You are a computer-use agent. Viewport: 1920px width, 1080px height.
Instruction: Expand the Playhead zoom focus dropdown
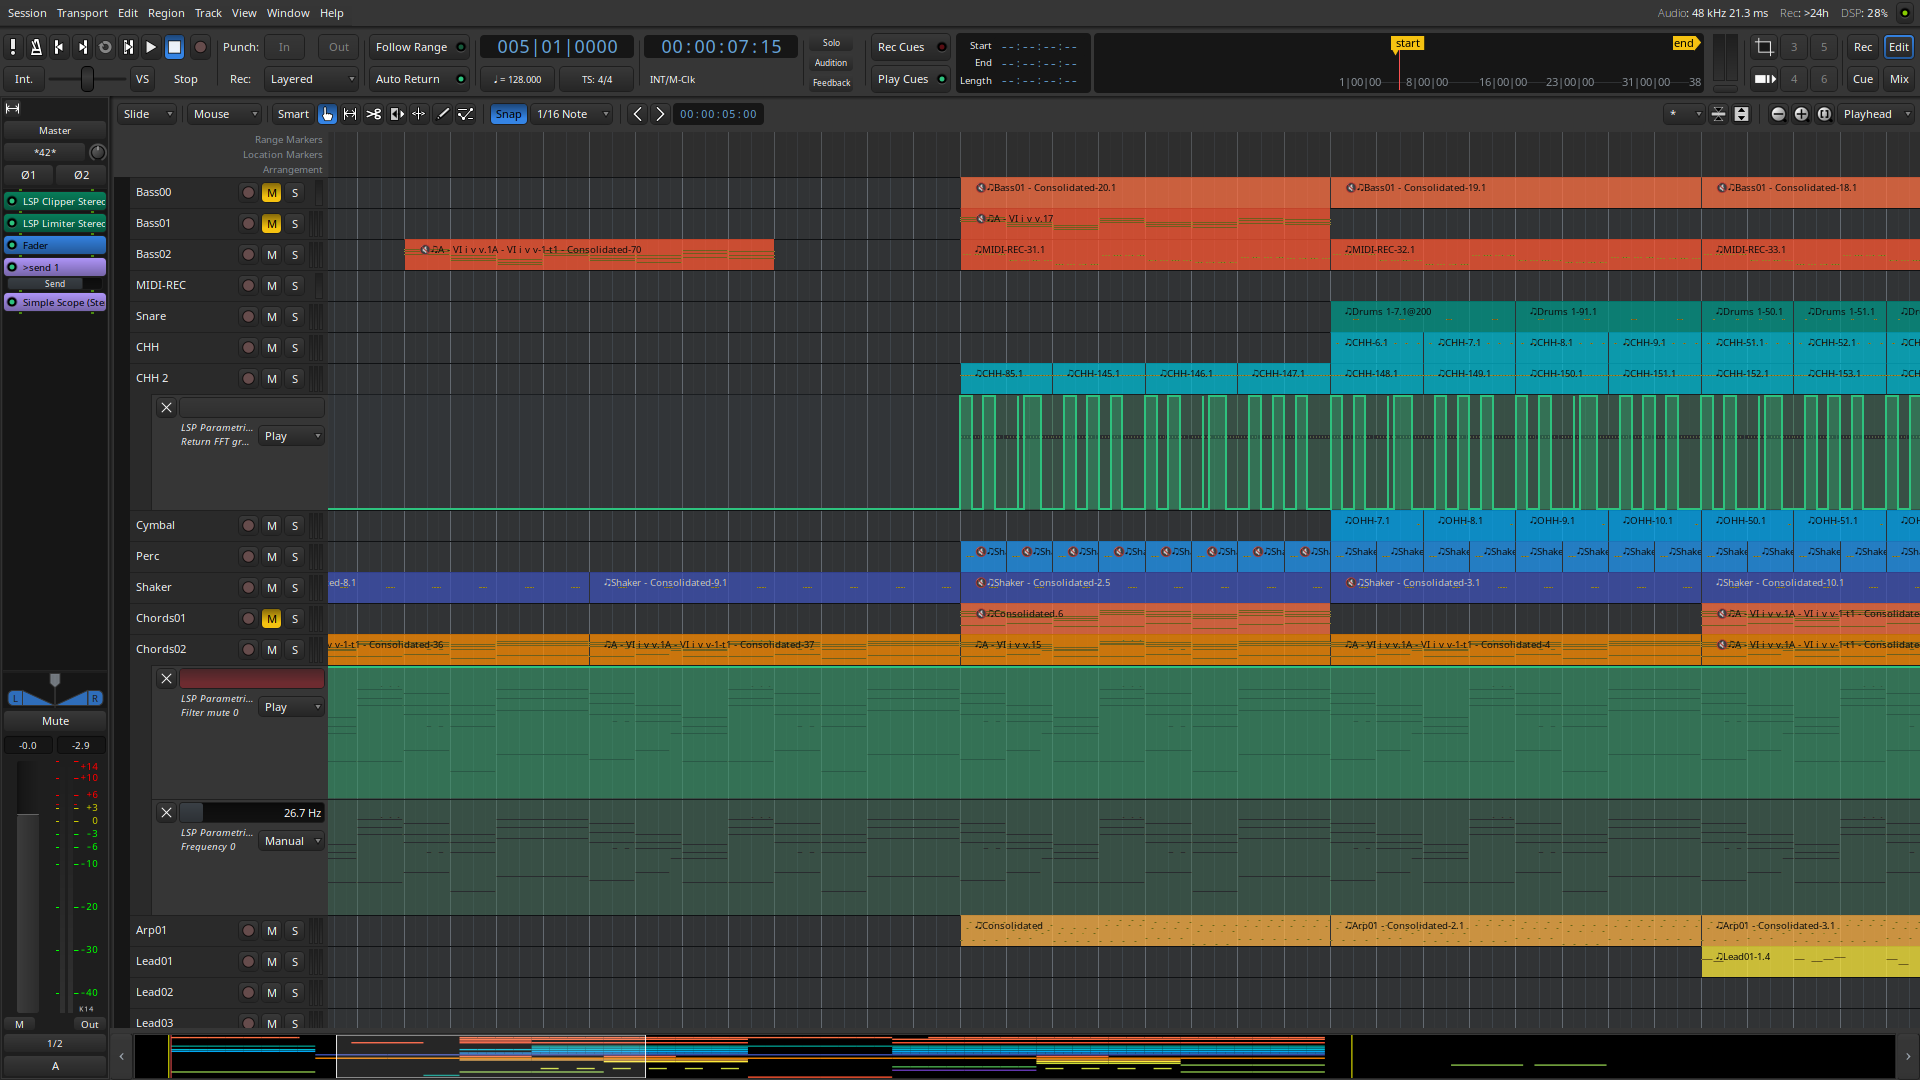1876,114
